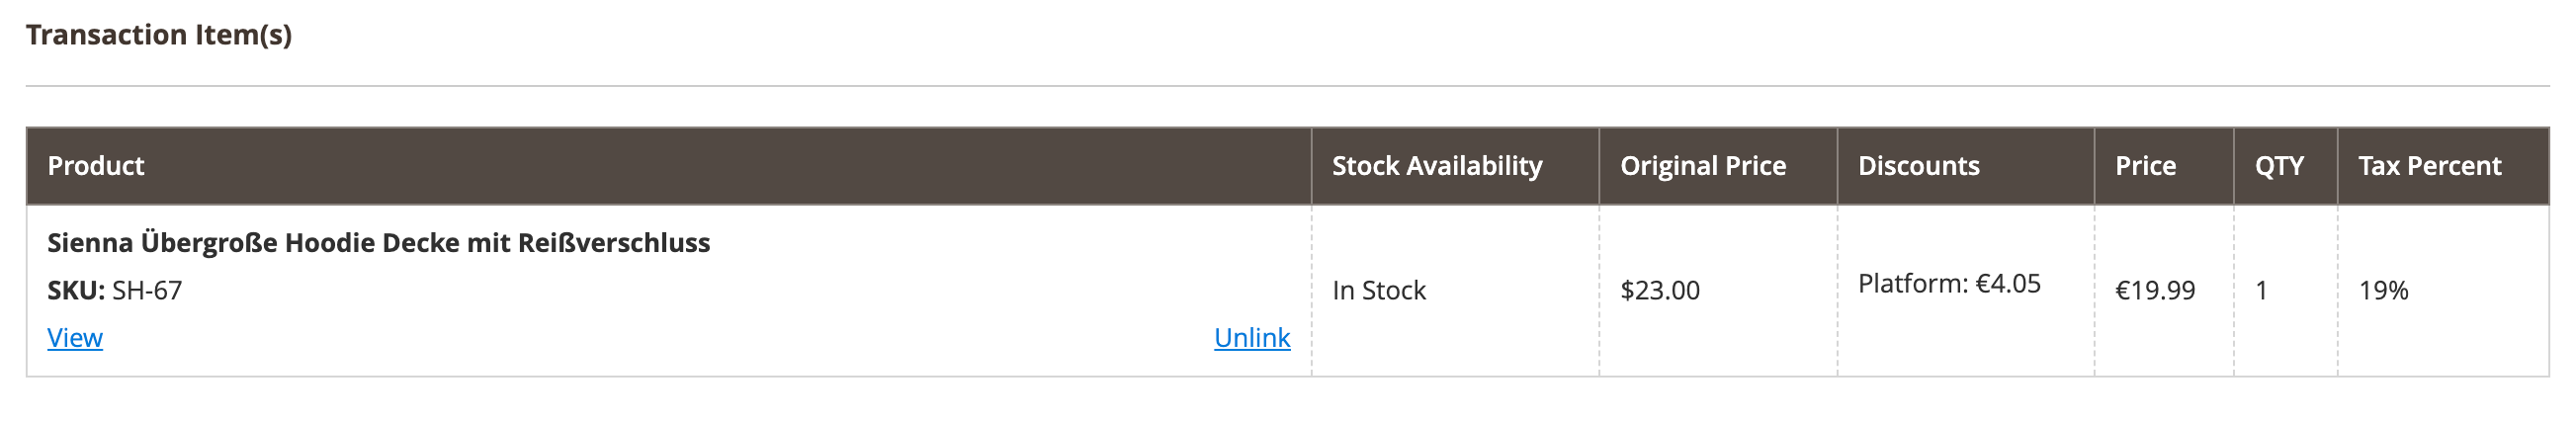Image resolution: width=2576 pixels, height=423 pixels.
Task: Click the Price column header
Action: pos(2145,166)
